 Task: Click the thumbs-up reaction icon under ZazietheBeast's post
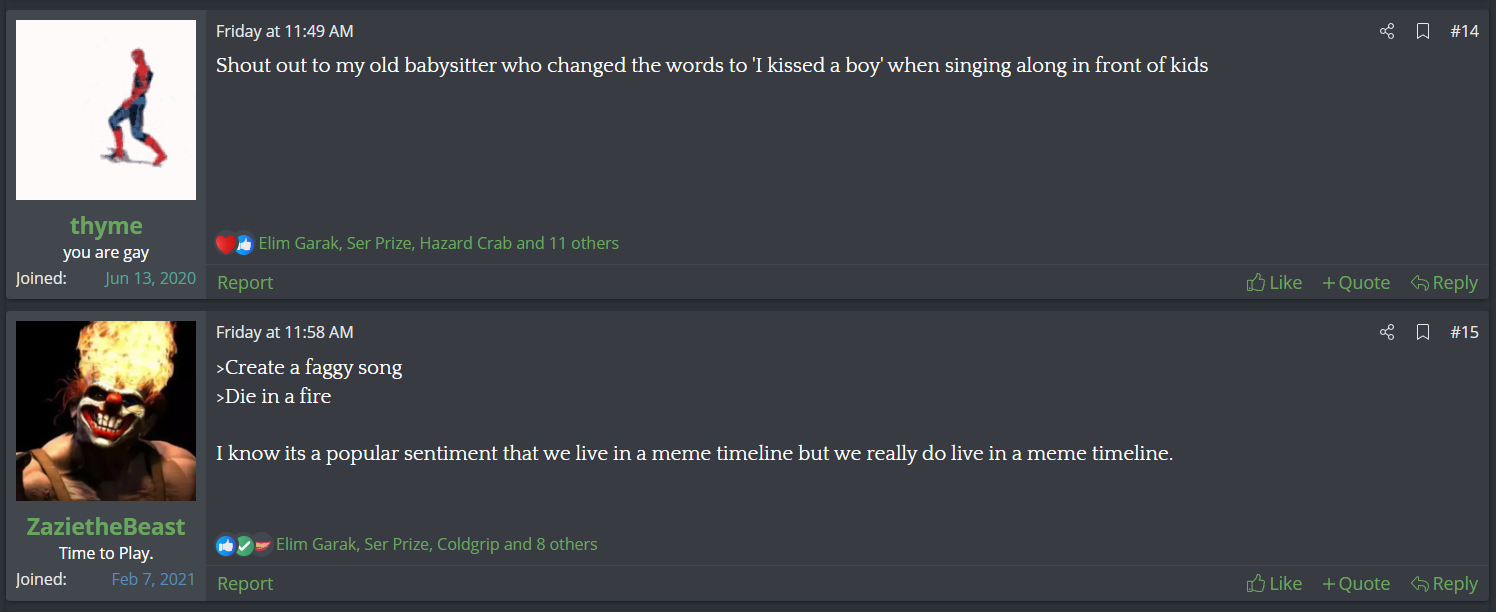[x=226, y=545]
